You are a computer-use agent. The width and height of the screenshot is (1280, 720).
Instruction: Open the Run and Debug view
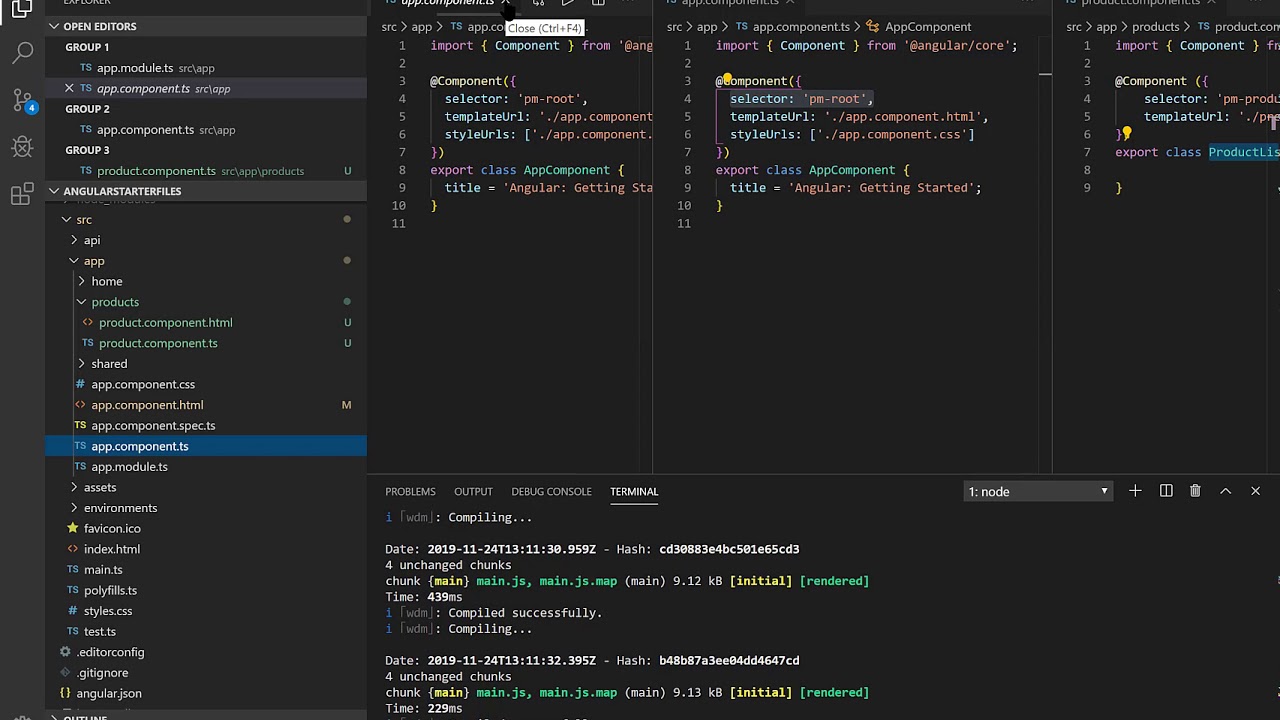(x=22, y=147)
